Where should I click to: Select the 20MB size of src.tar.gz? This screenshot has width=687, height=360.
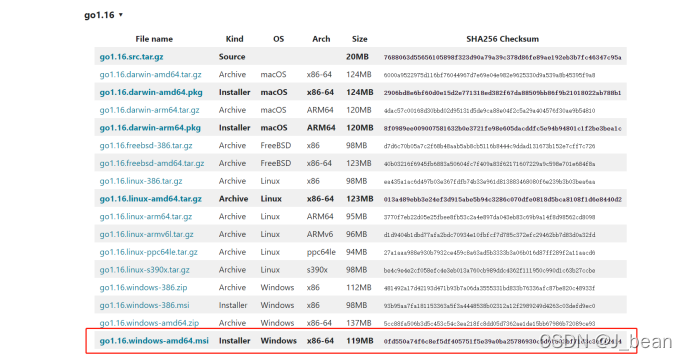(x=357, y=57)
